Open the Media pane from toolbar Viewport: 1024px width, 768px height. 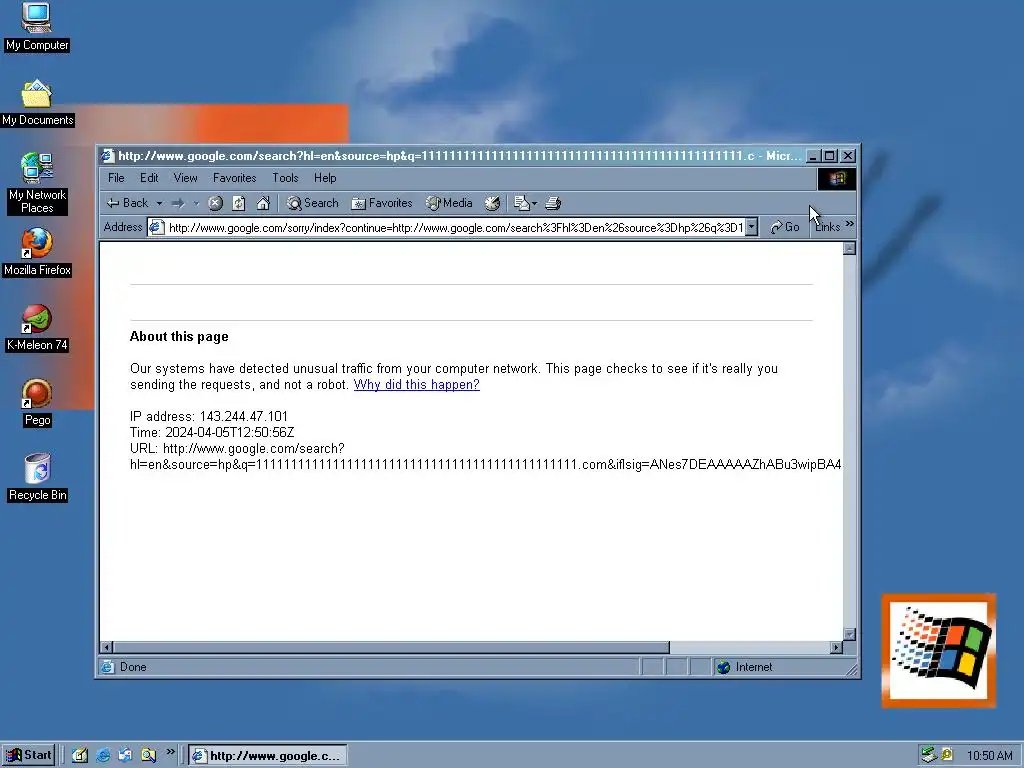pyautogui.click(x=449, y=203)
